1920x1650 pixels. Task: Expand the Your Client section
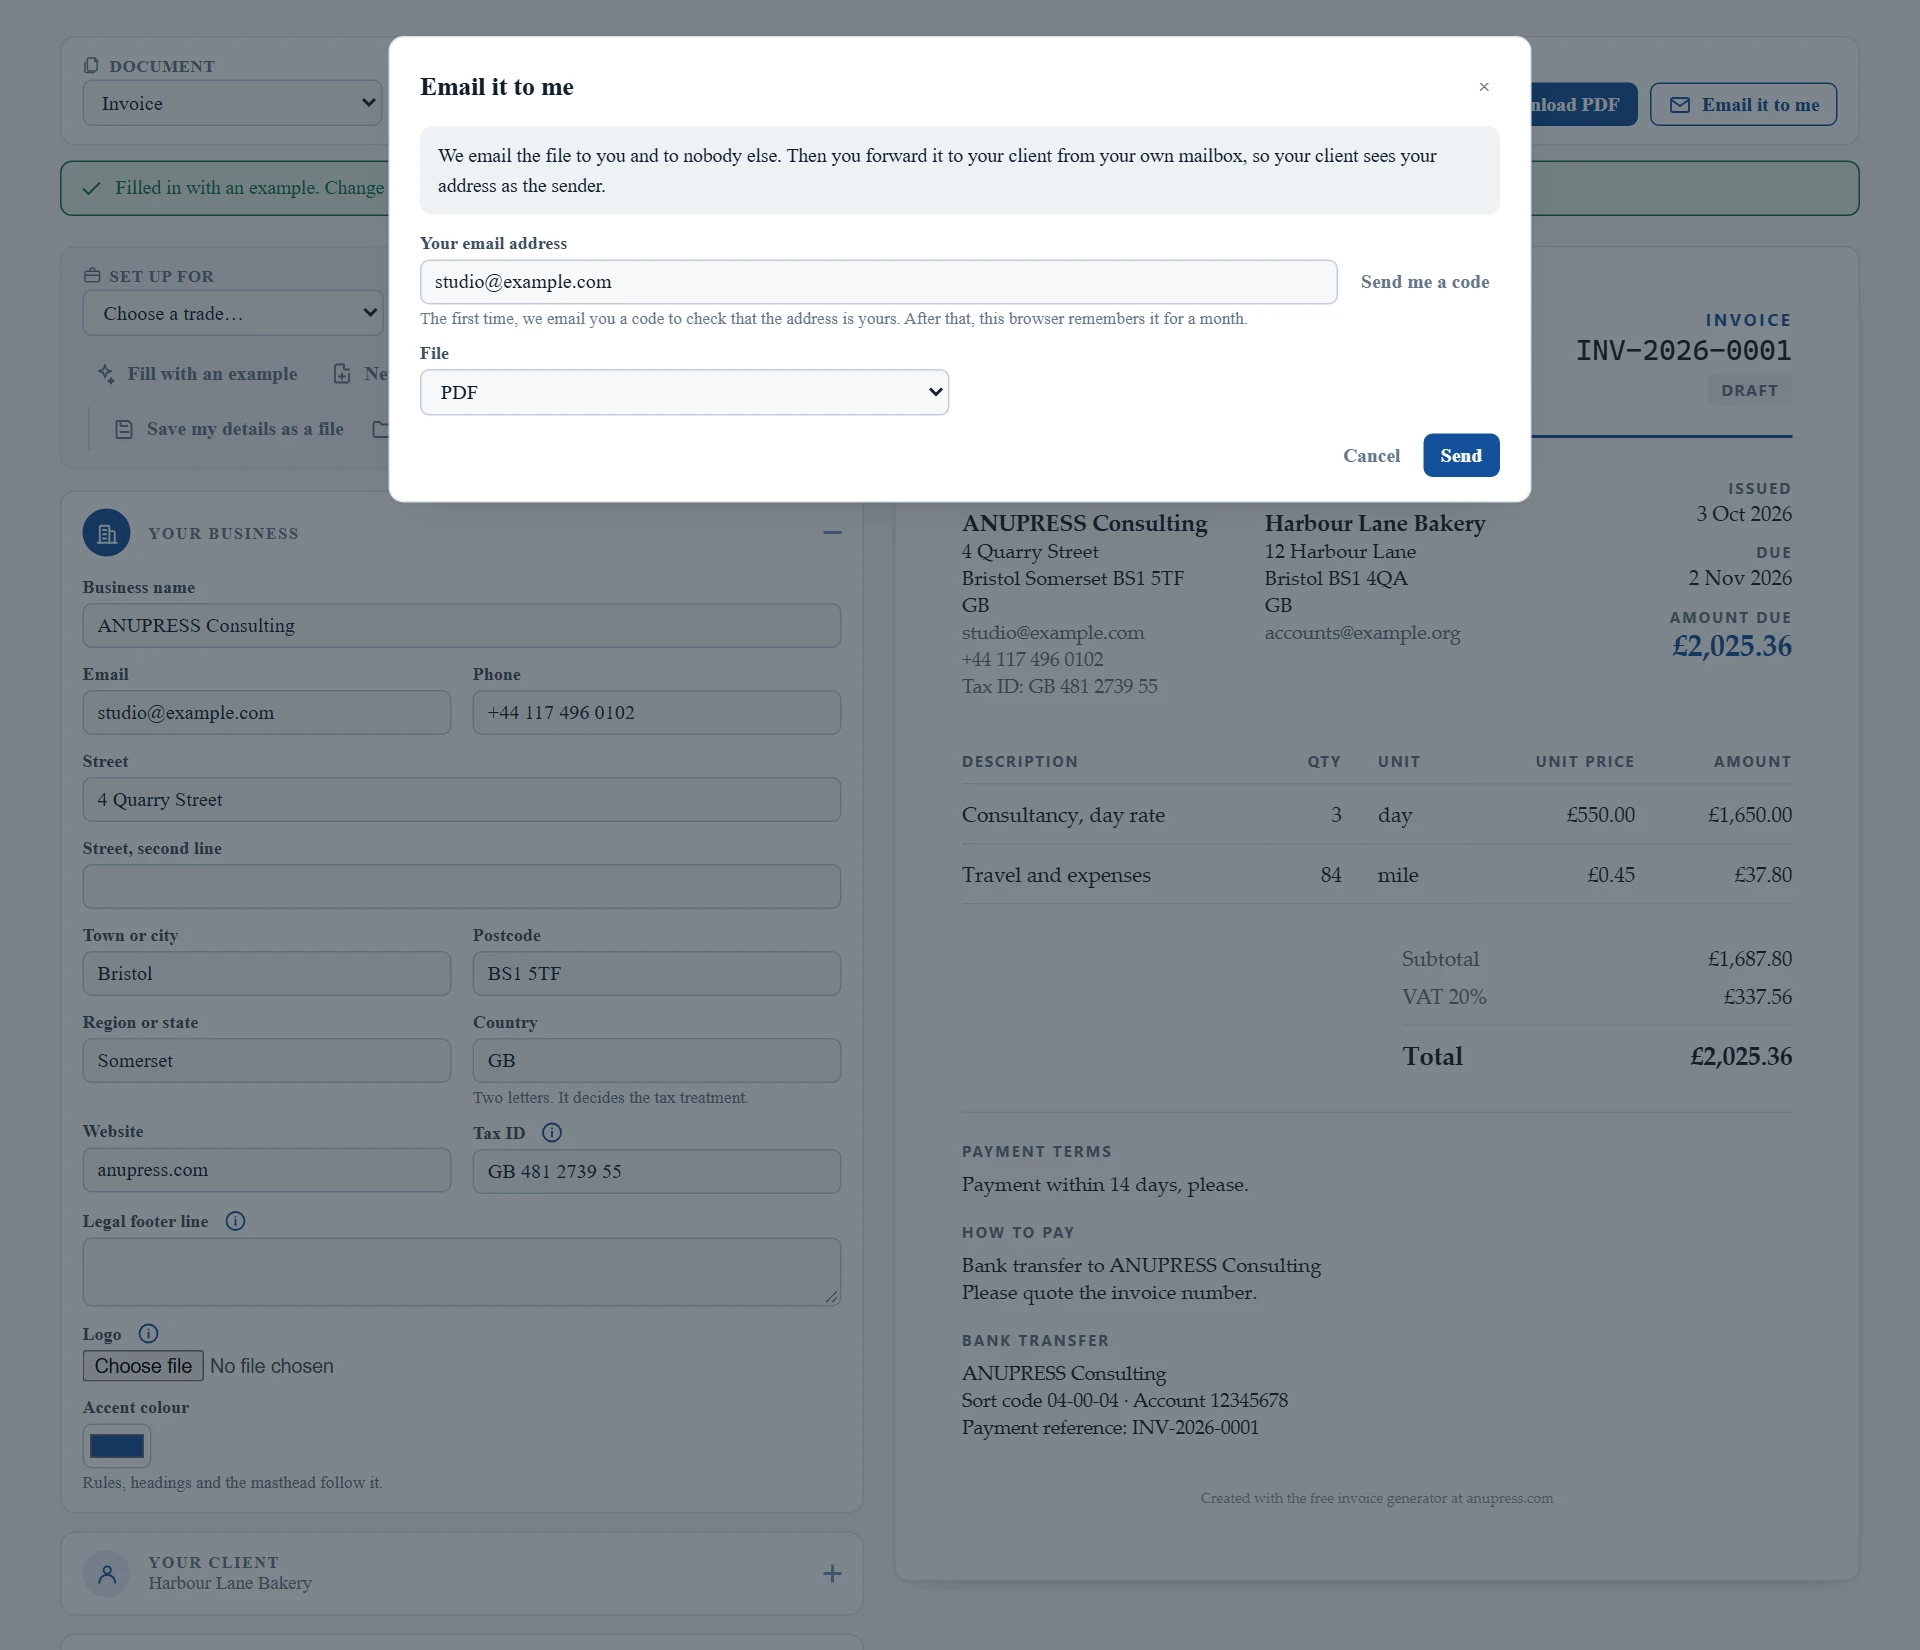[832, 1573]
